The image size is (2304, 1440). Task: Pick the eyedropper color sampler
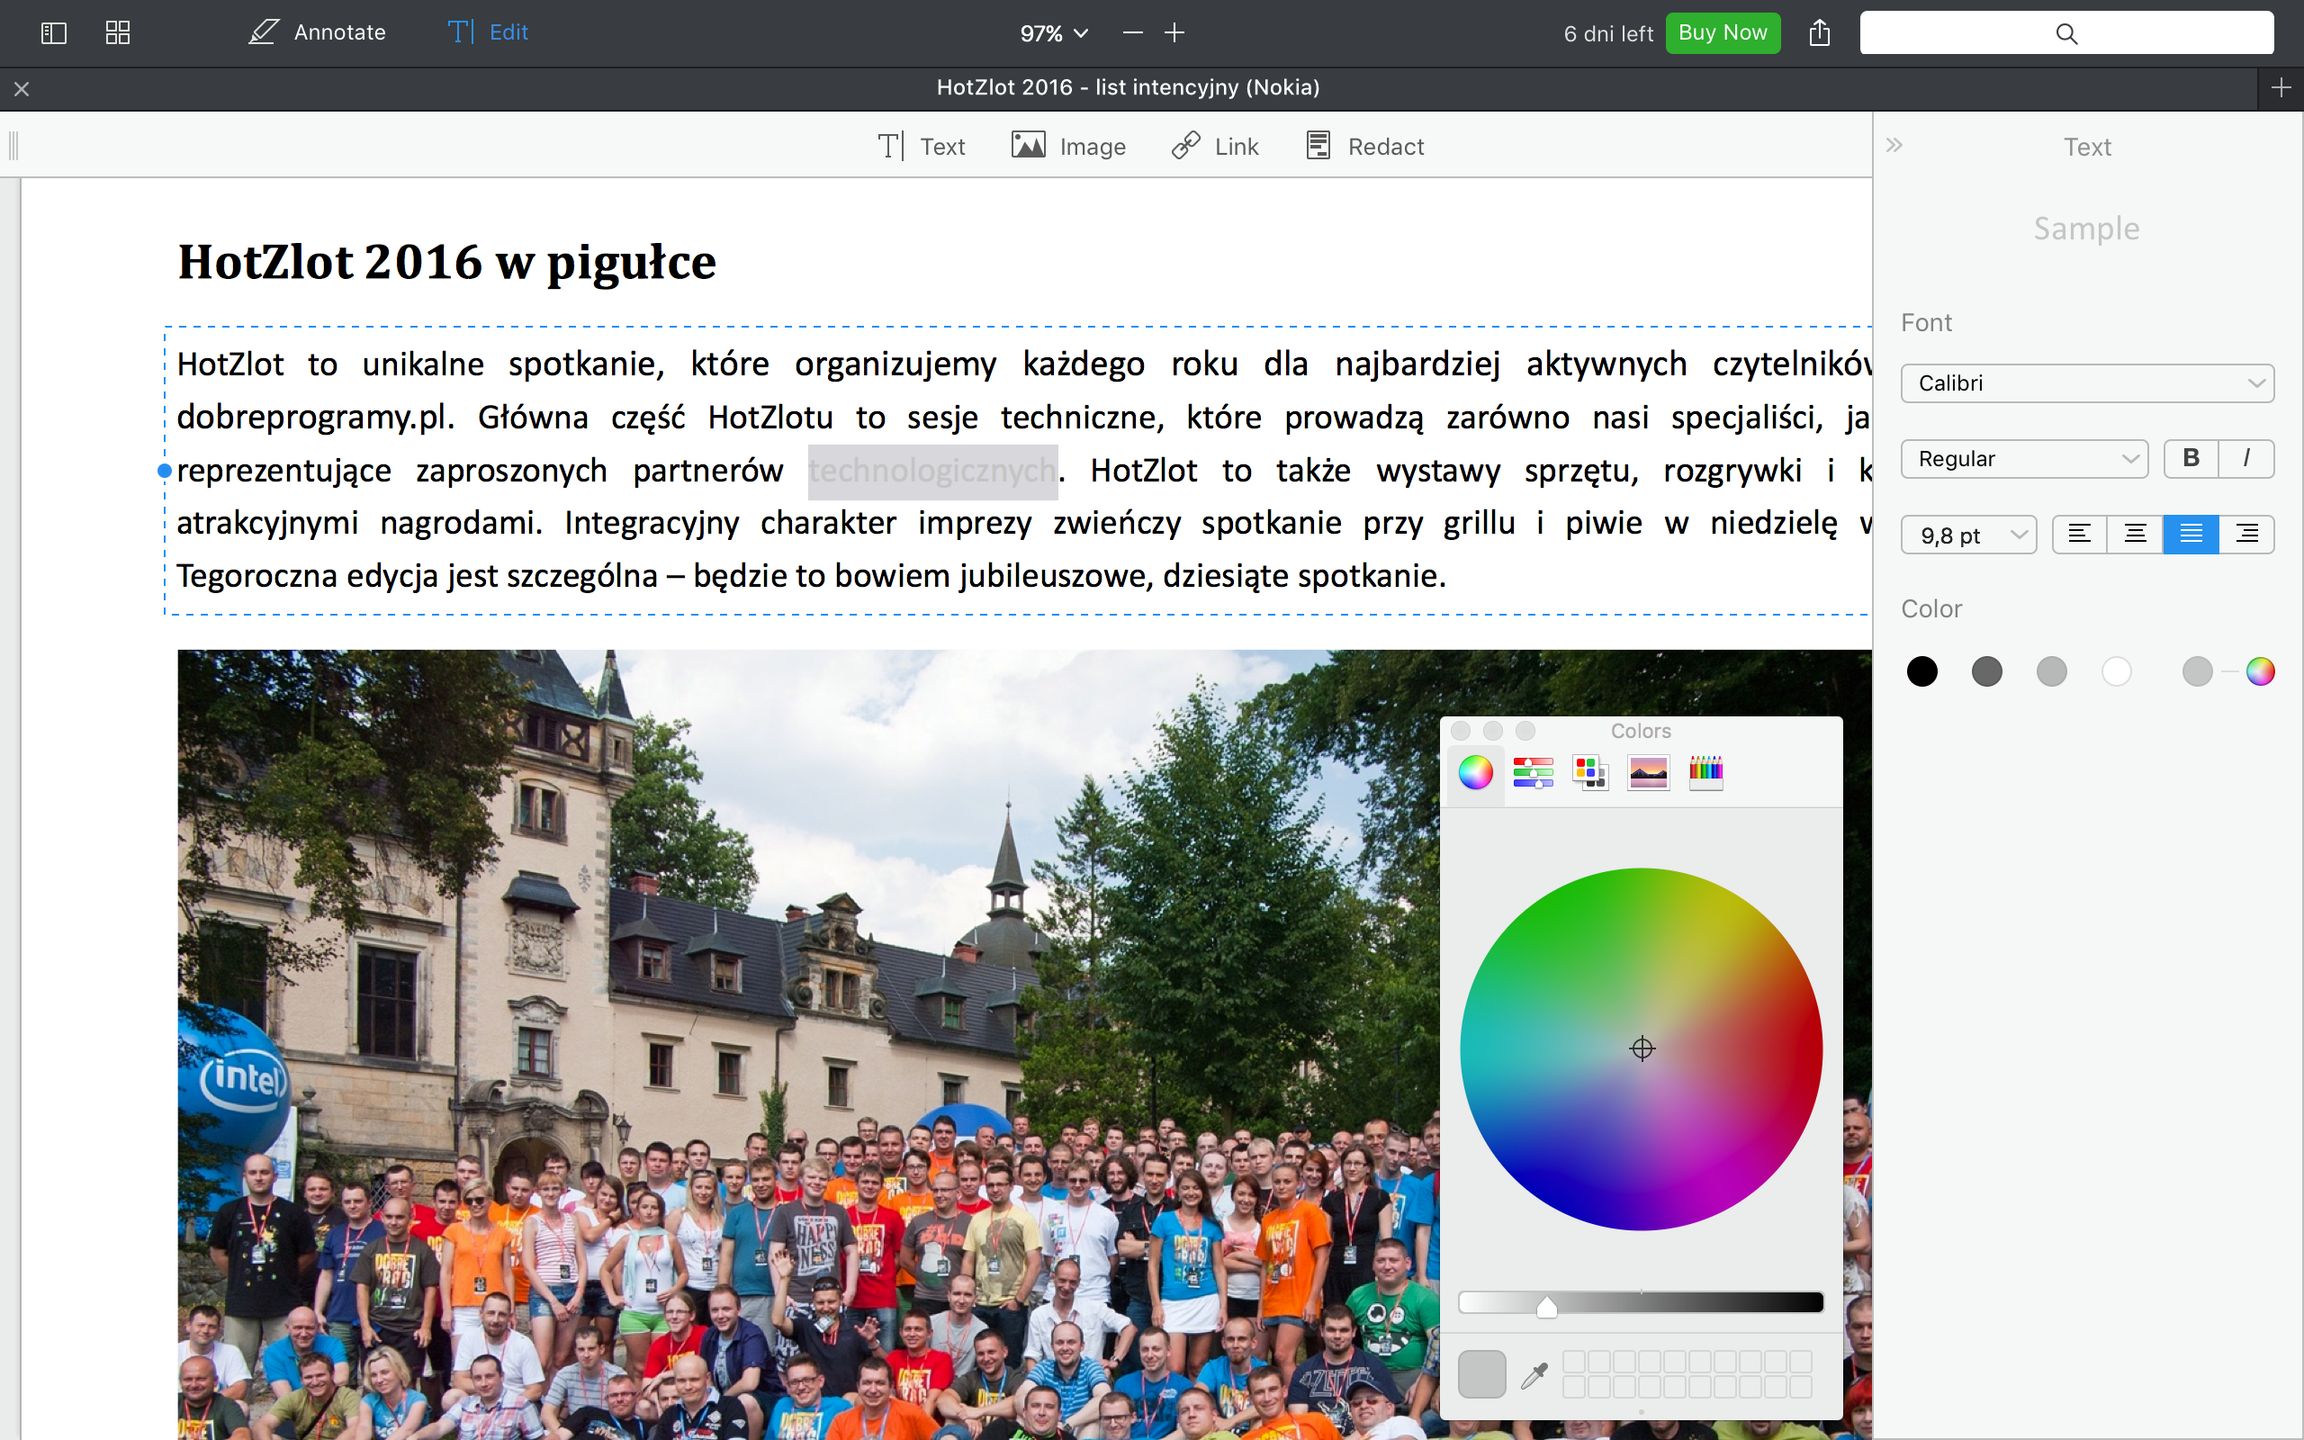[x=1534, y=1376]
